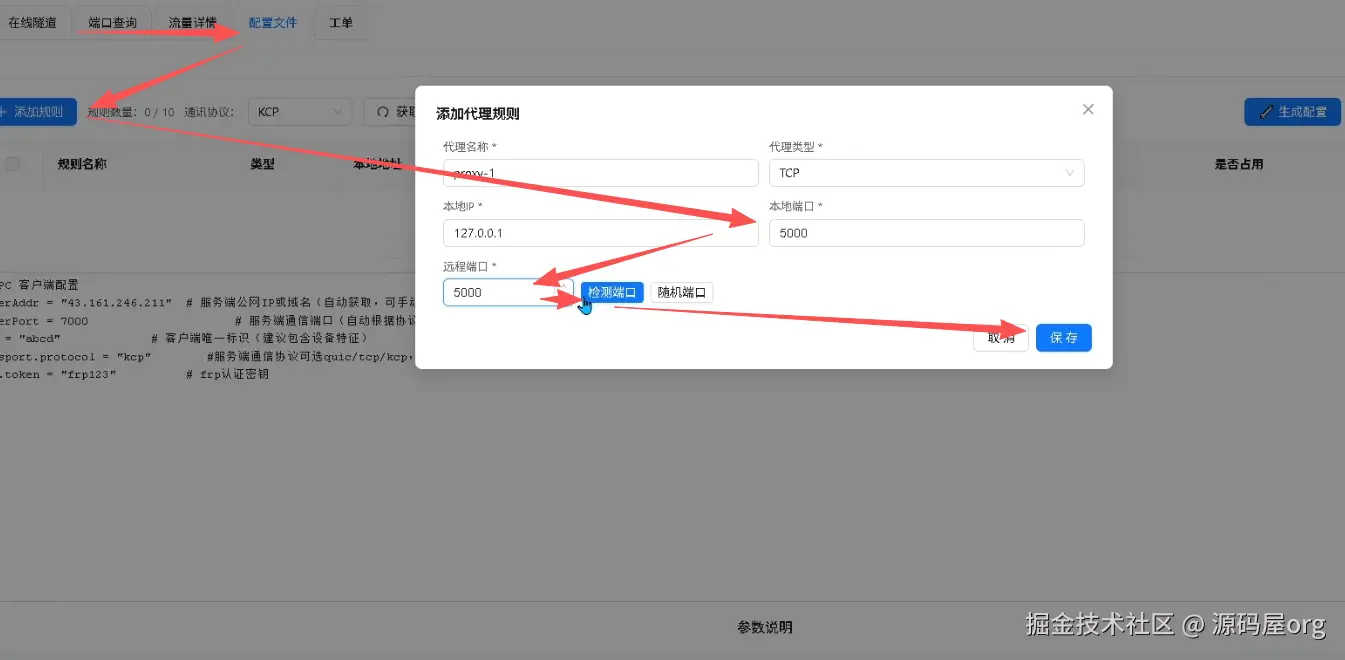The width and height of the screenshot is (1345, 660).
Task: Switch to the 工单 tab
Action: pyautogui.click(x=341, y=22)
